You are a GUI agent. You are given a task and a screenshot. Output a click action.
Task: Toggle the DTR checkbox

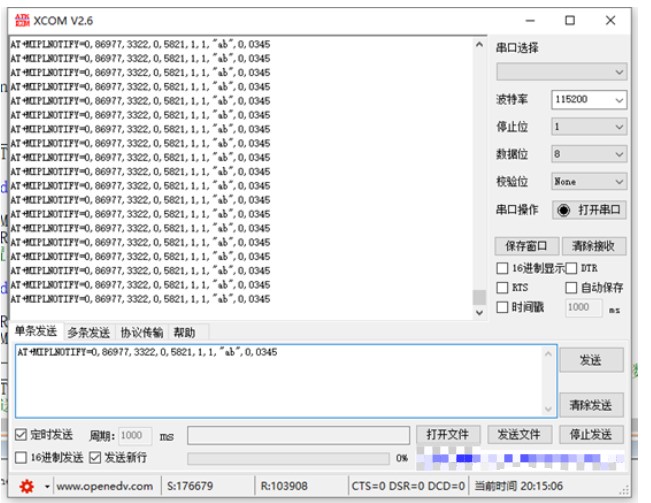pos(571,269)
